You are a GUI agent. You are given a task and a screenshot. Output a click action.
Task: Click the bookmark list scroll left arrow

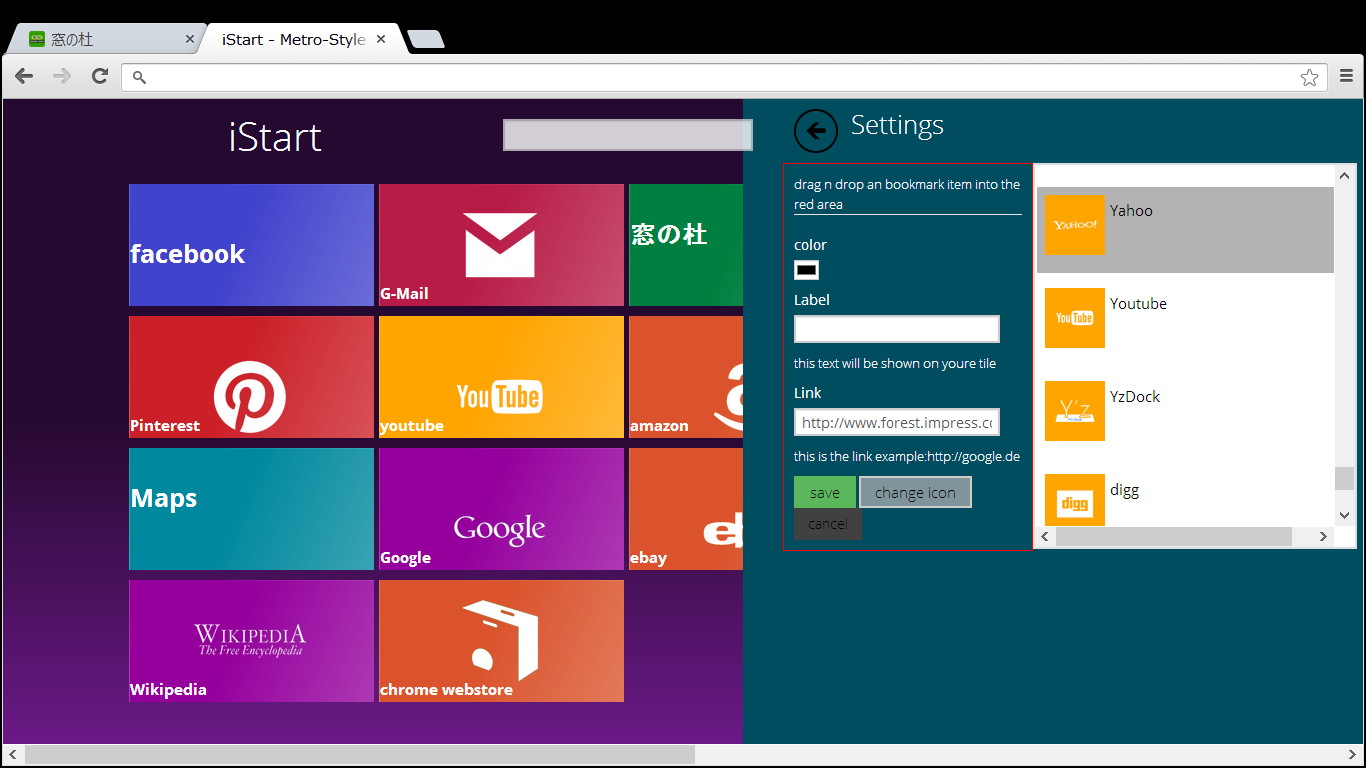1046,537
